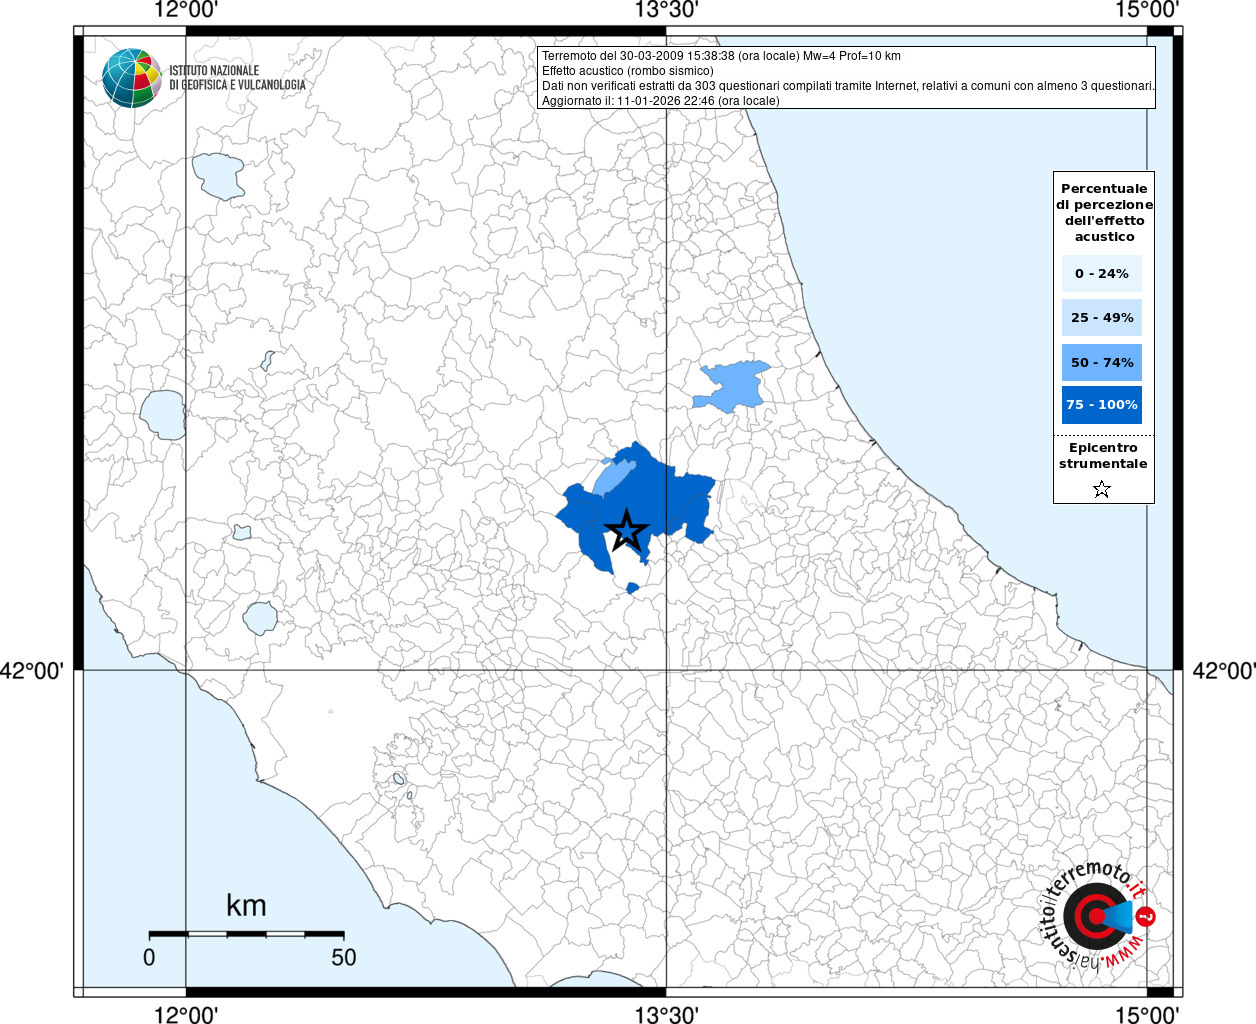Image resolution: width=1256 pixels, height=1024 pixels.
Task: Click the 'km' scale bar label
Action: point(246,905)
